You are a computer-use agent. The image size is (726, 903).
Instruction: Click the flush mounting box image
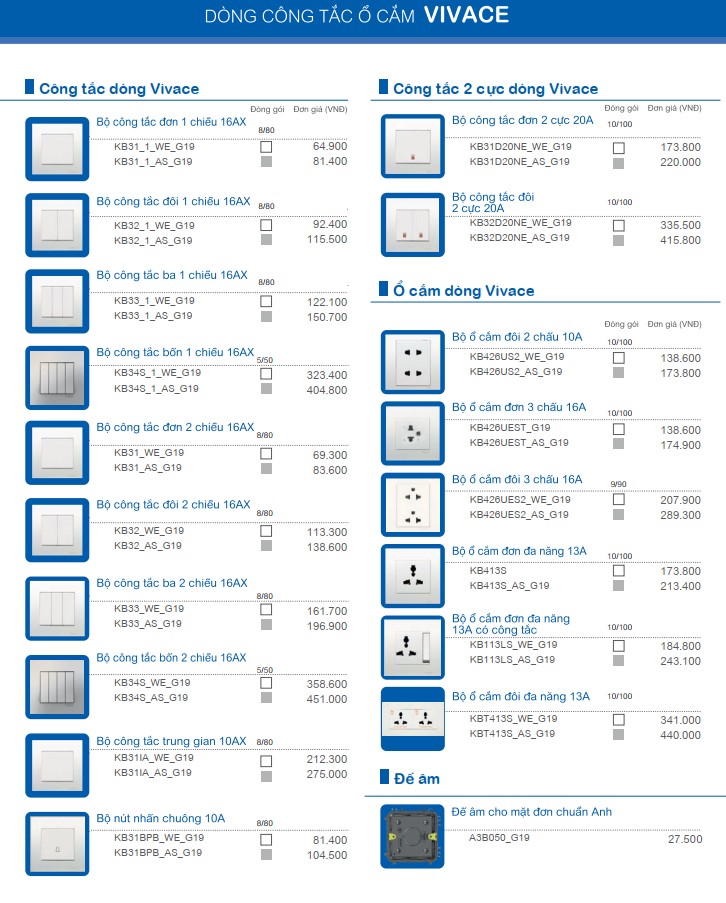click(x=412, y=836)
